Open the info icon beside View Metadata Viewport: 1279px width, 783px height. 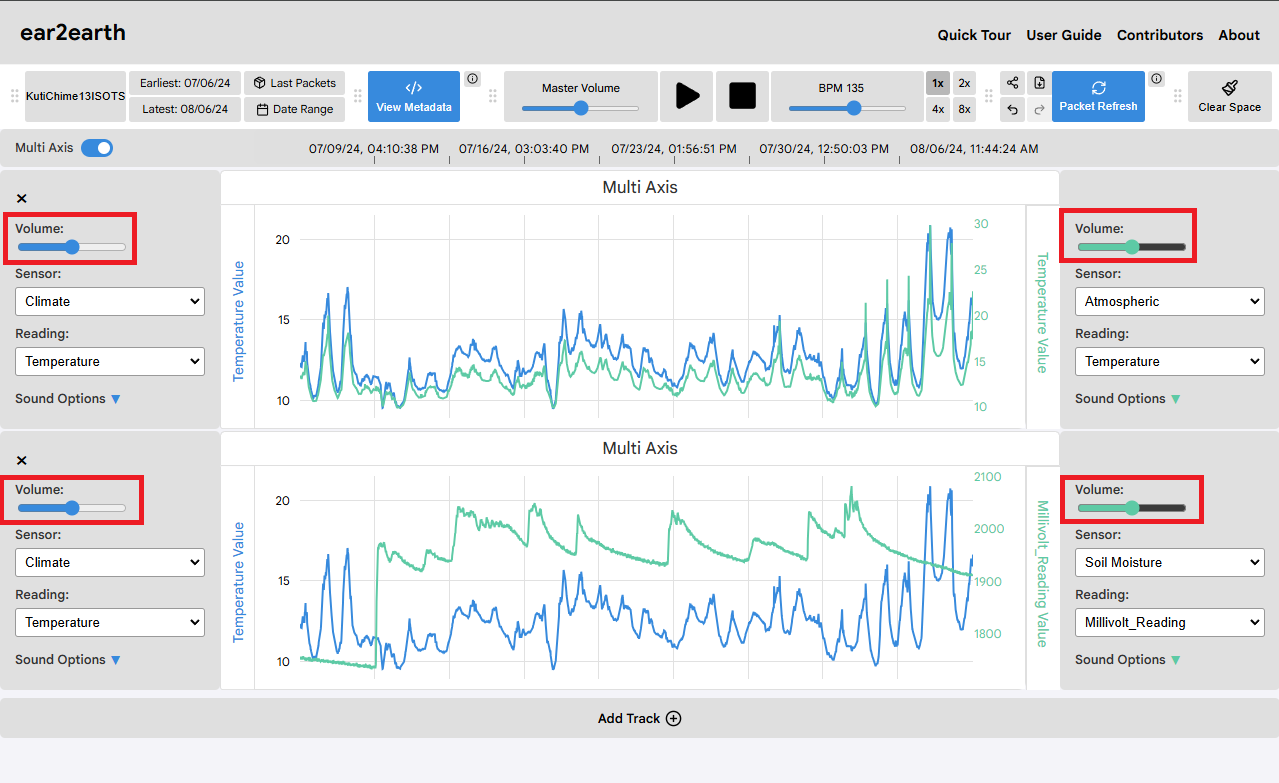tap(472, 79)
